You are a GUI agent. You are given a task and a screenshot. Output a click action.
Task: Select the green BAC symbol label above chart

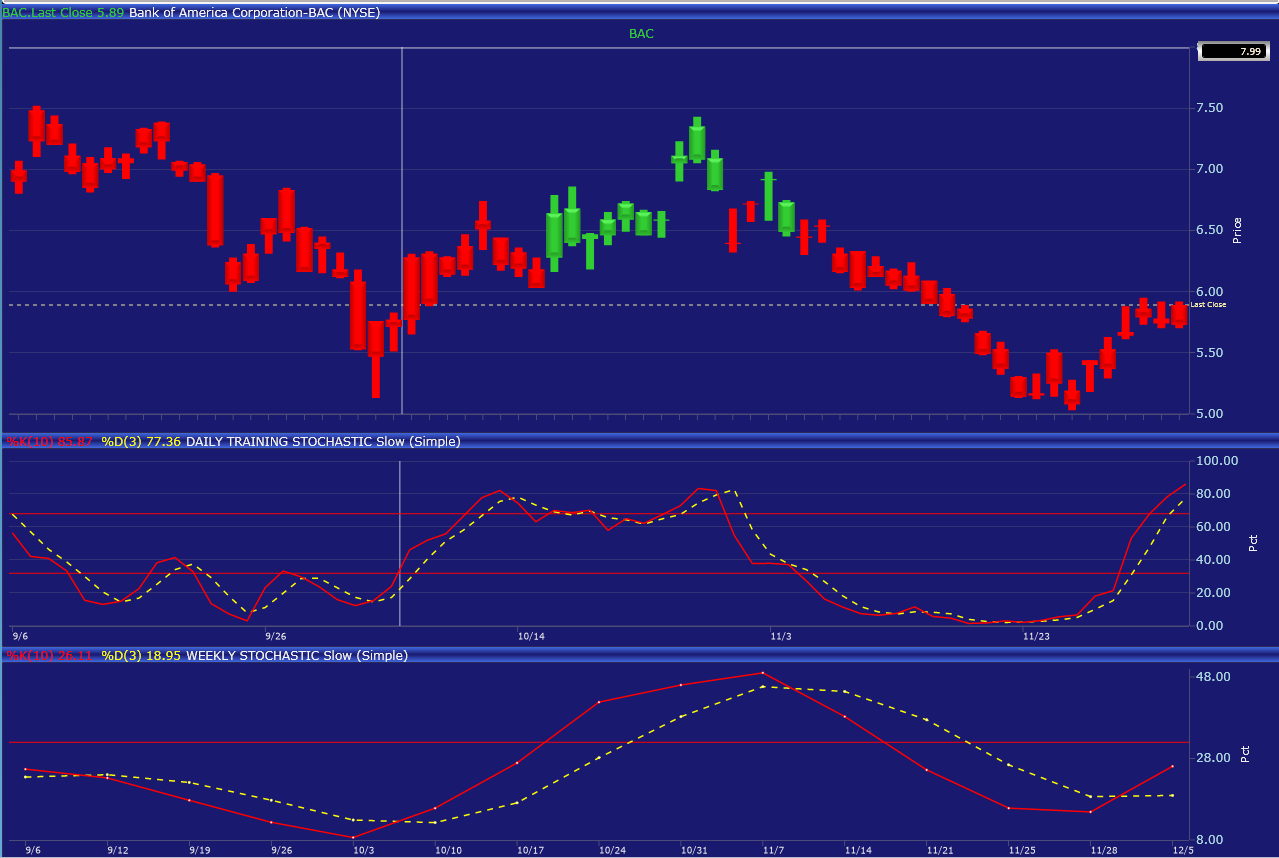pos(641,34)
